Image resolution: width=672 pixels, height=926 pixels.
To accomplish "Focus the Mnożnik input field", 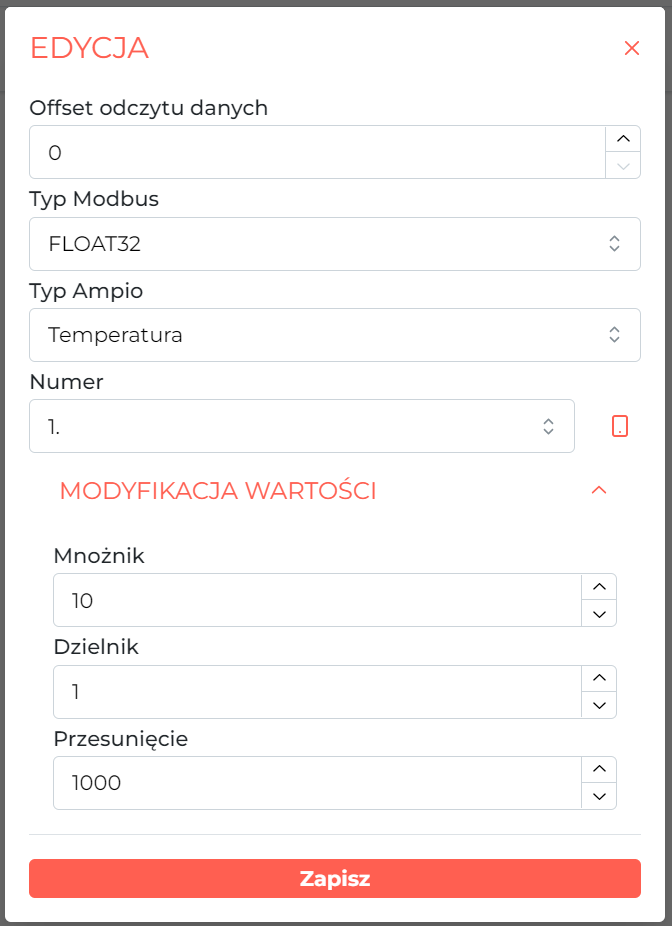I will (318, 600).
